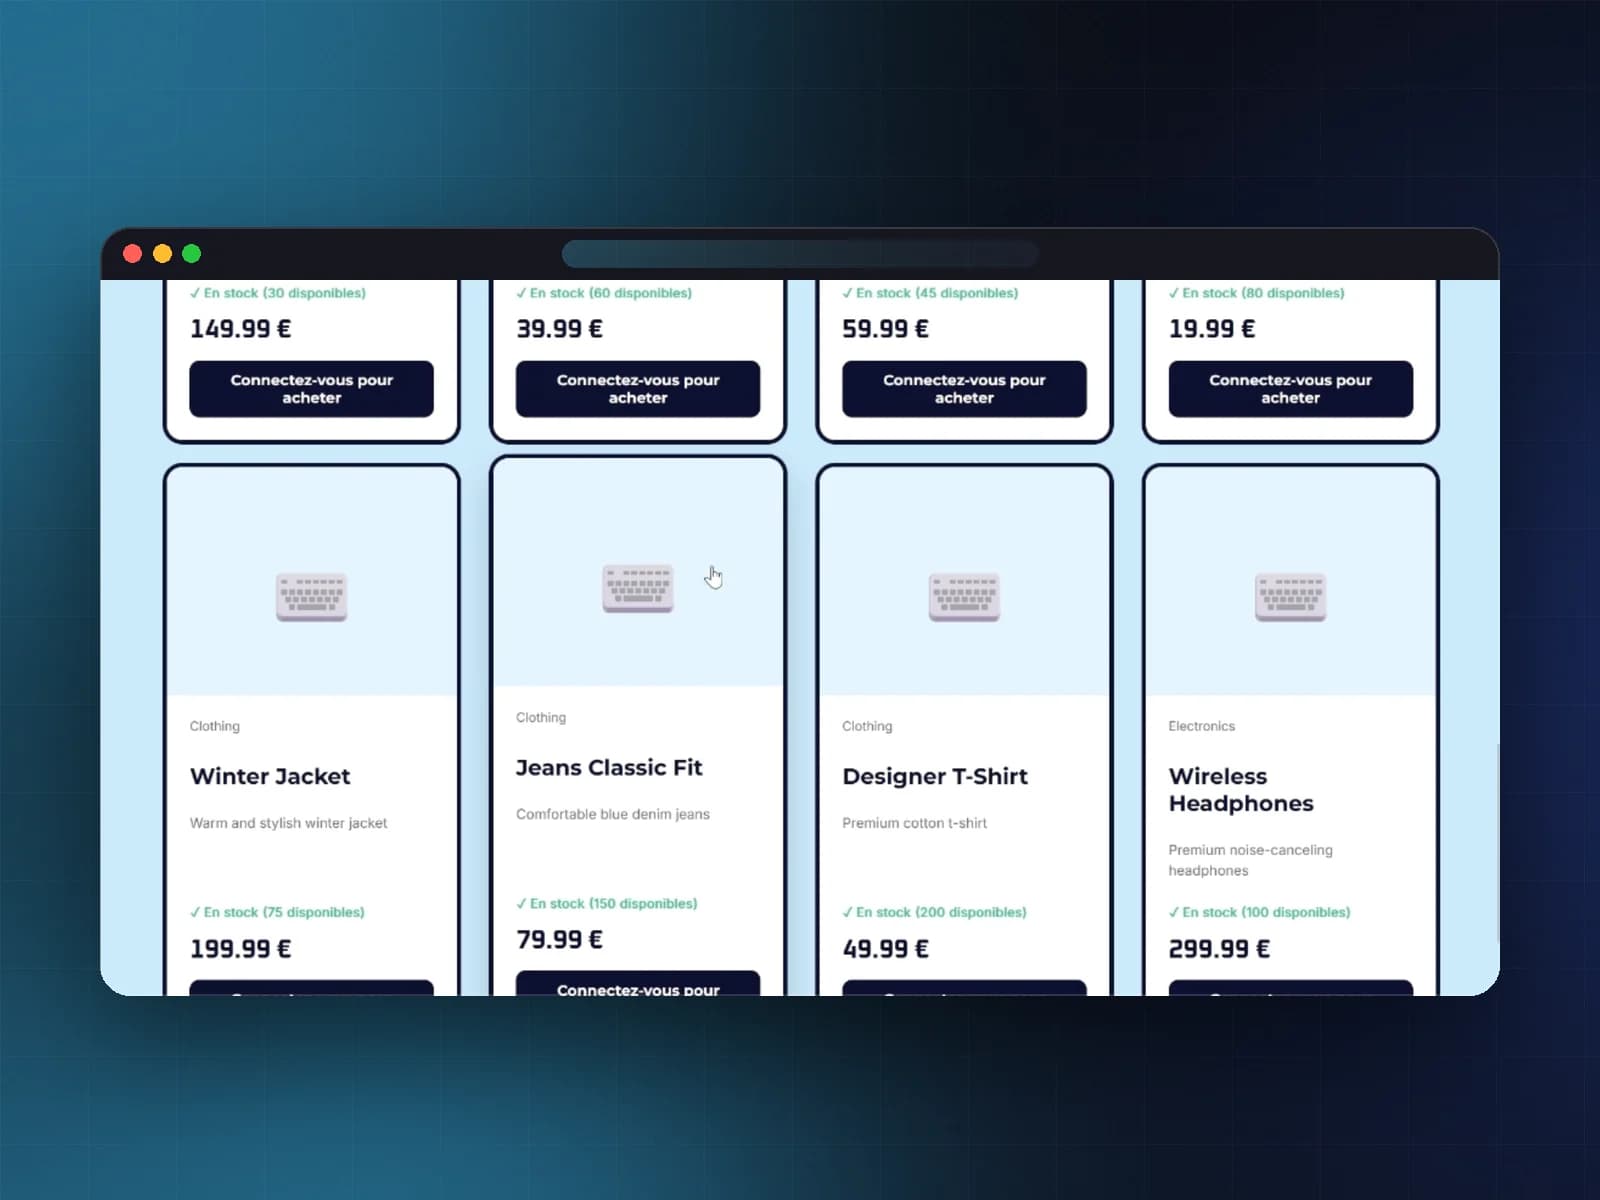The width and height of the screenshot is (1600, 1200).
Task: Click the keyboard icon on Designer T-Shirt card
Action: click(964, 597)
